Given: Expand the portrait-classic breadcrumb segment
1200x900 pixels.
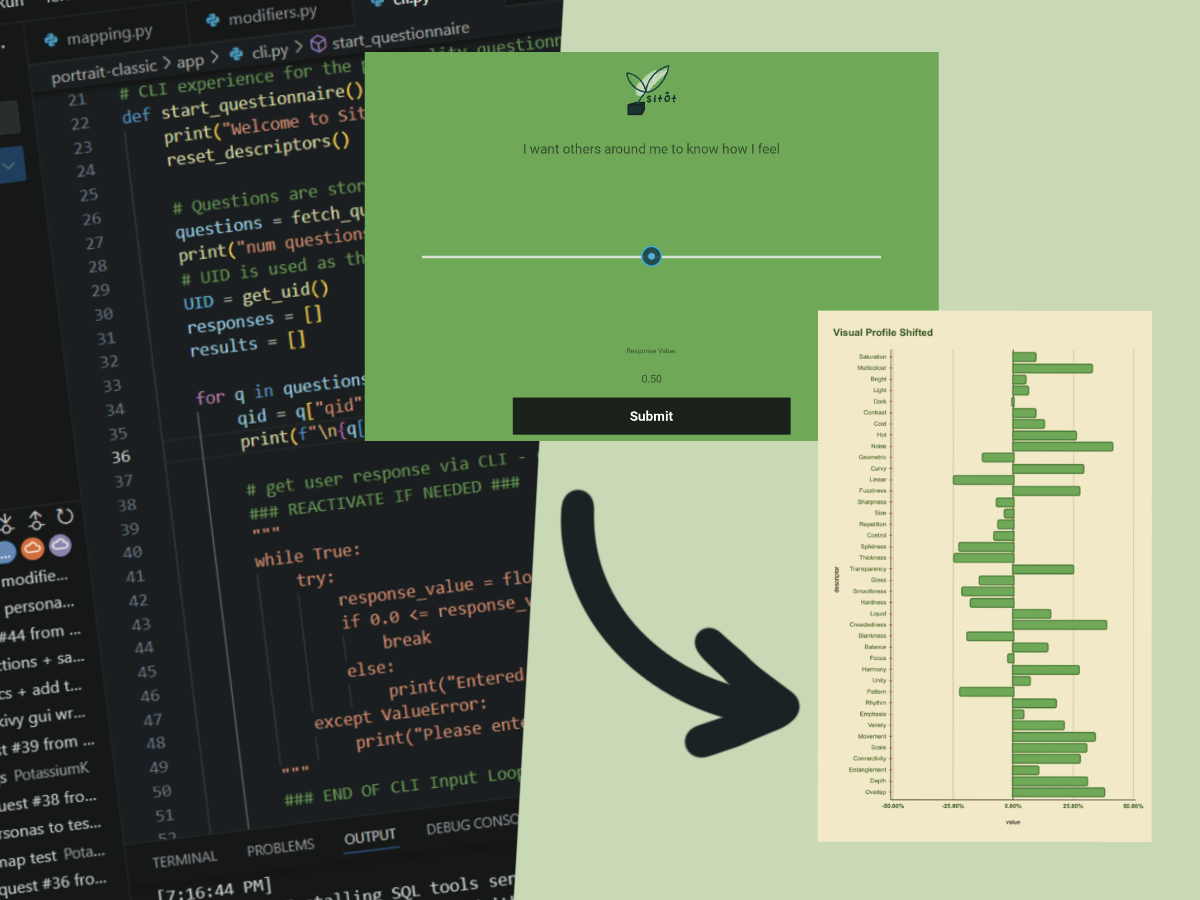Looking at the screenshot, I should (105, 72).
